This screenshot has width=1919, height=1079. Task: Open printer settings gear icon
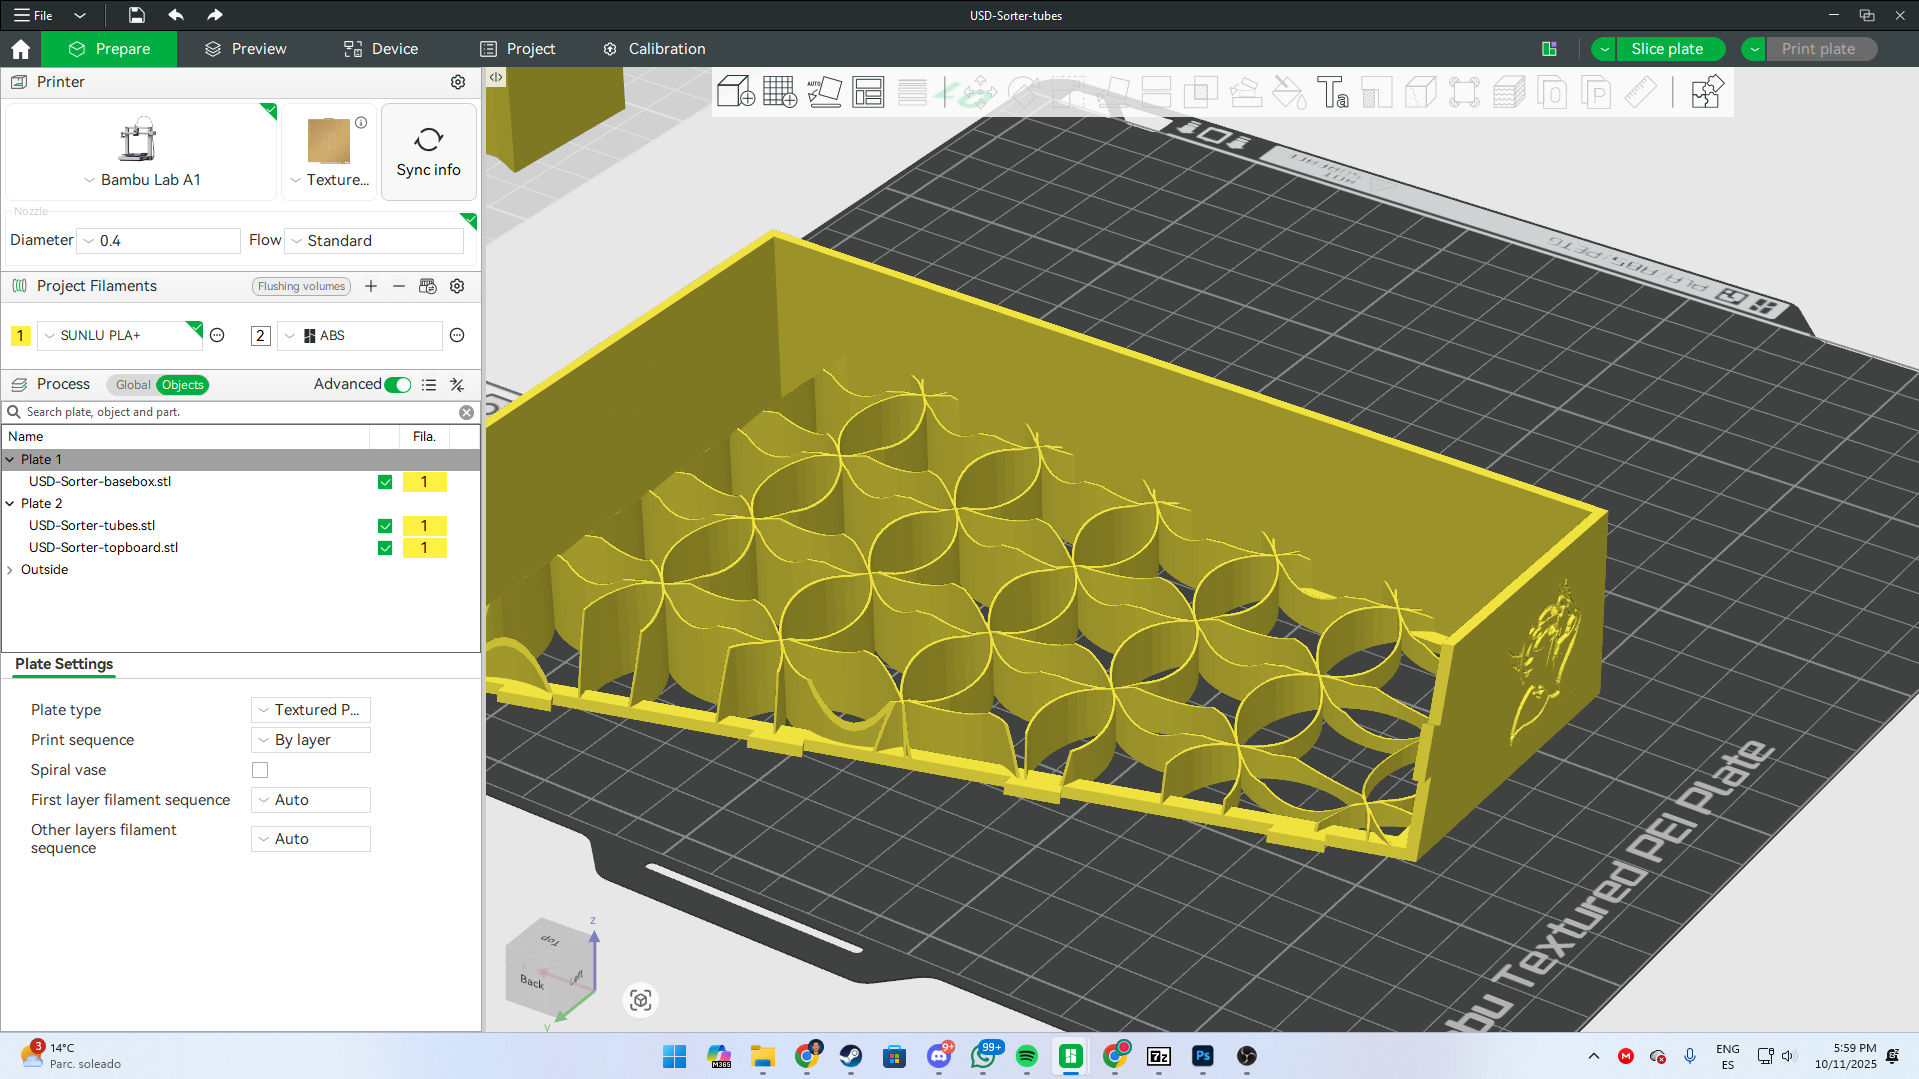point(458,82)
